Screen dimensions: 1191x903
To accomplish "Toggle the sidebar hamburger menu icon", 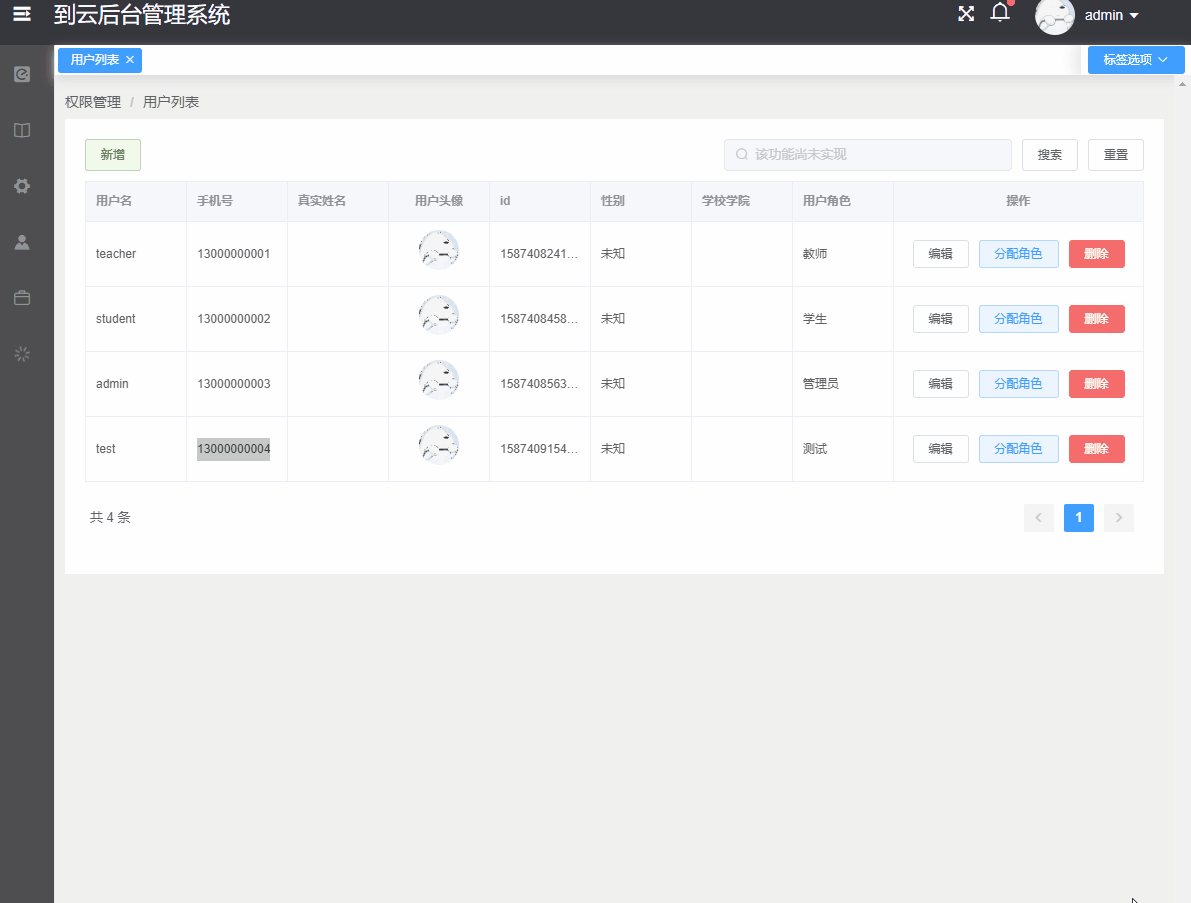I will click(22, 14).
